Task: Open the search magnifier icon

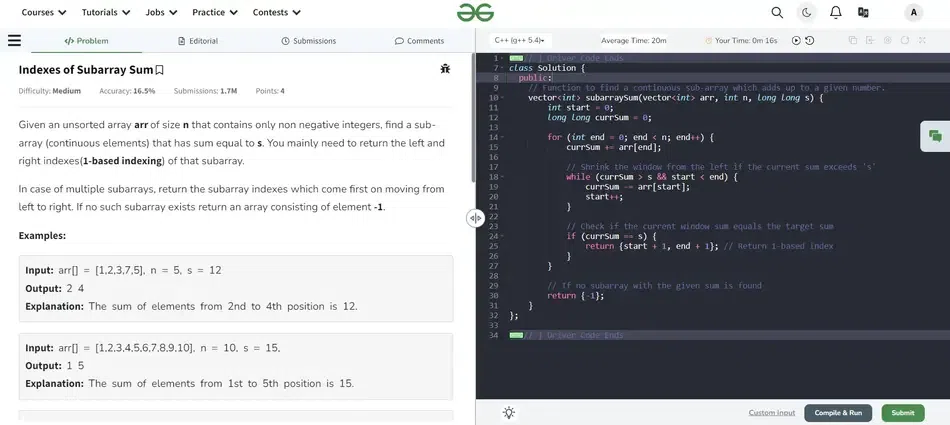Action: (x=777, y=12)
